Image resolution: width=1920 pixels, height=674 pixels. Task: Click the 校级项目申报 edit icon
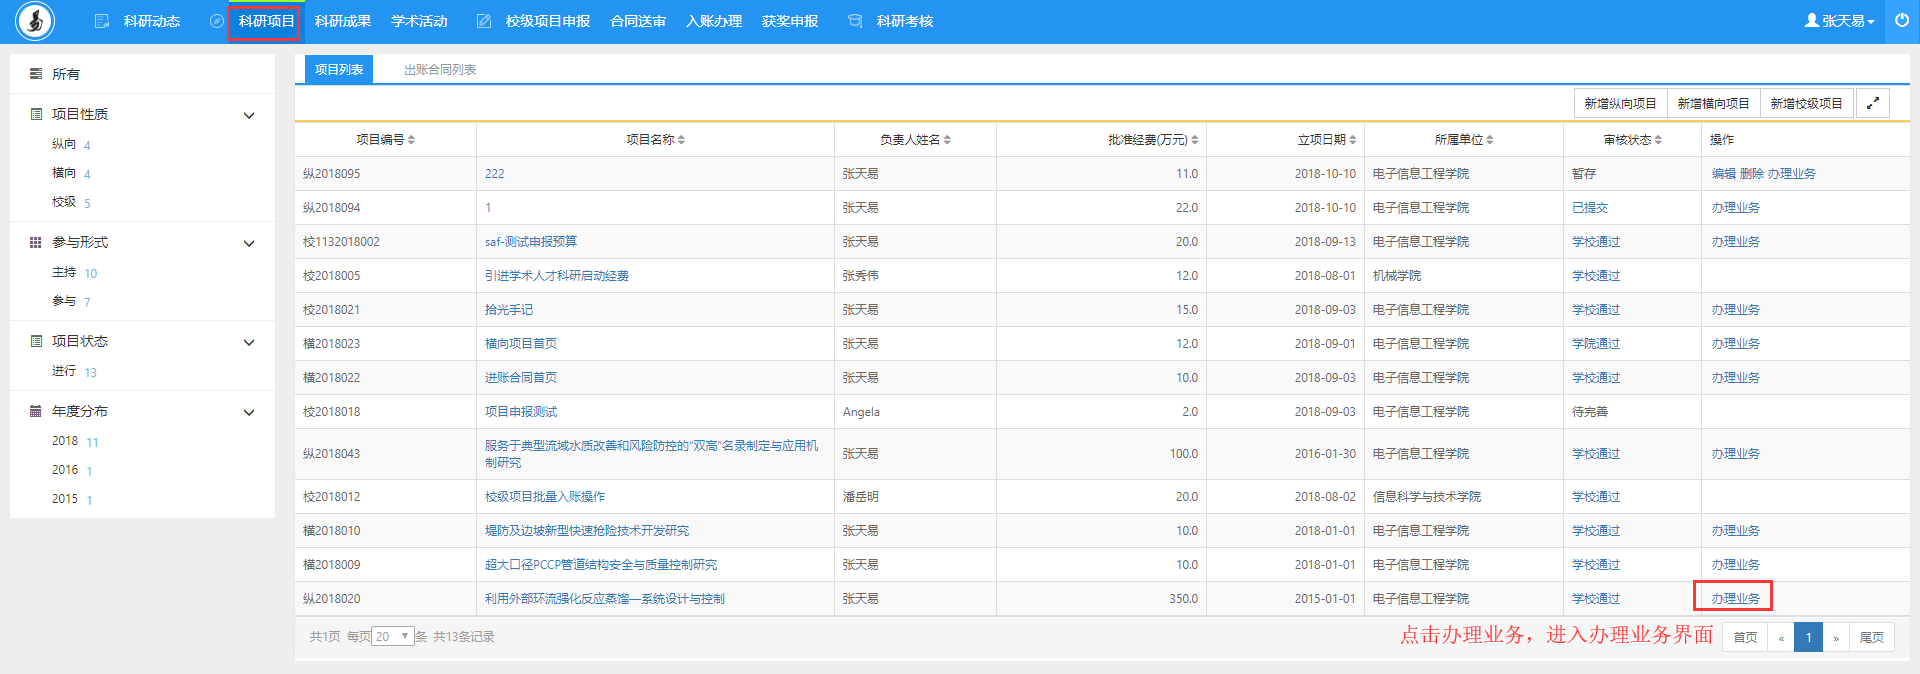[484, 21]
